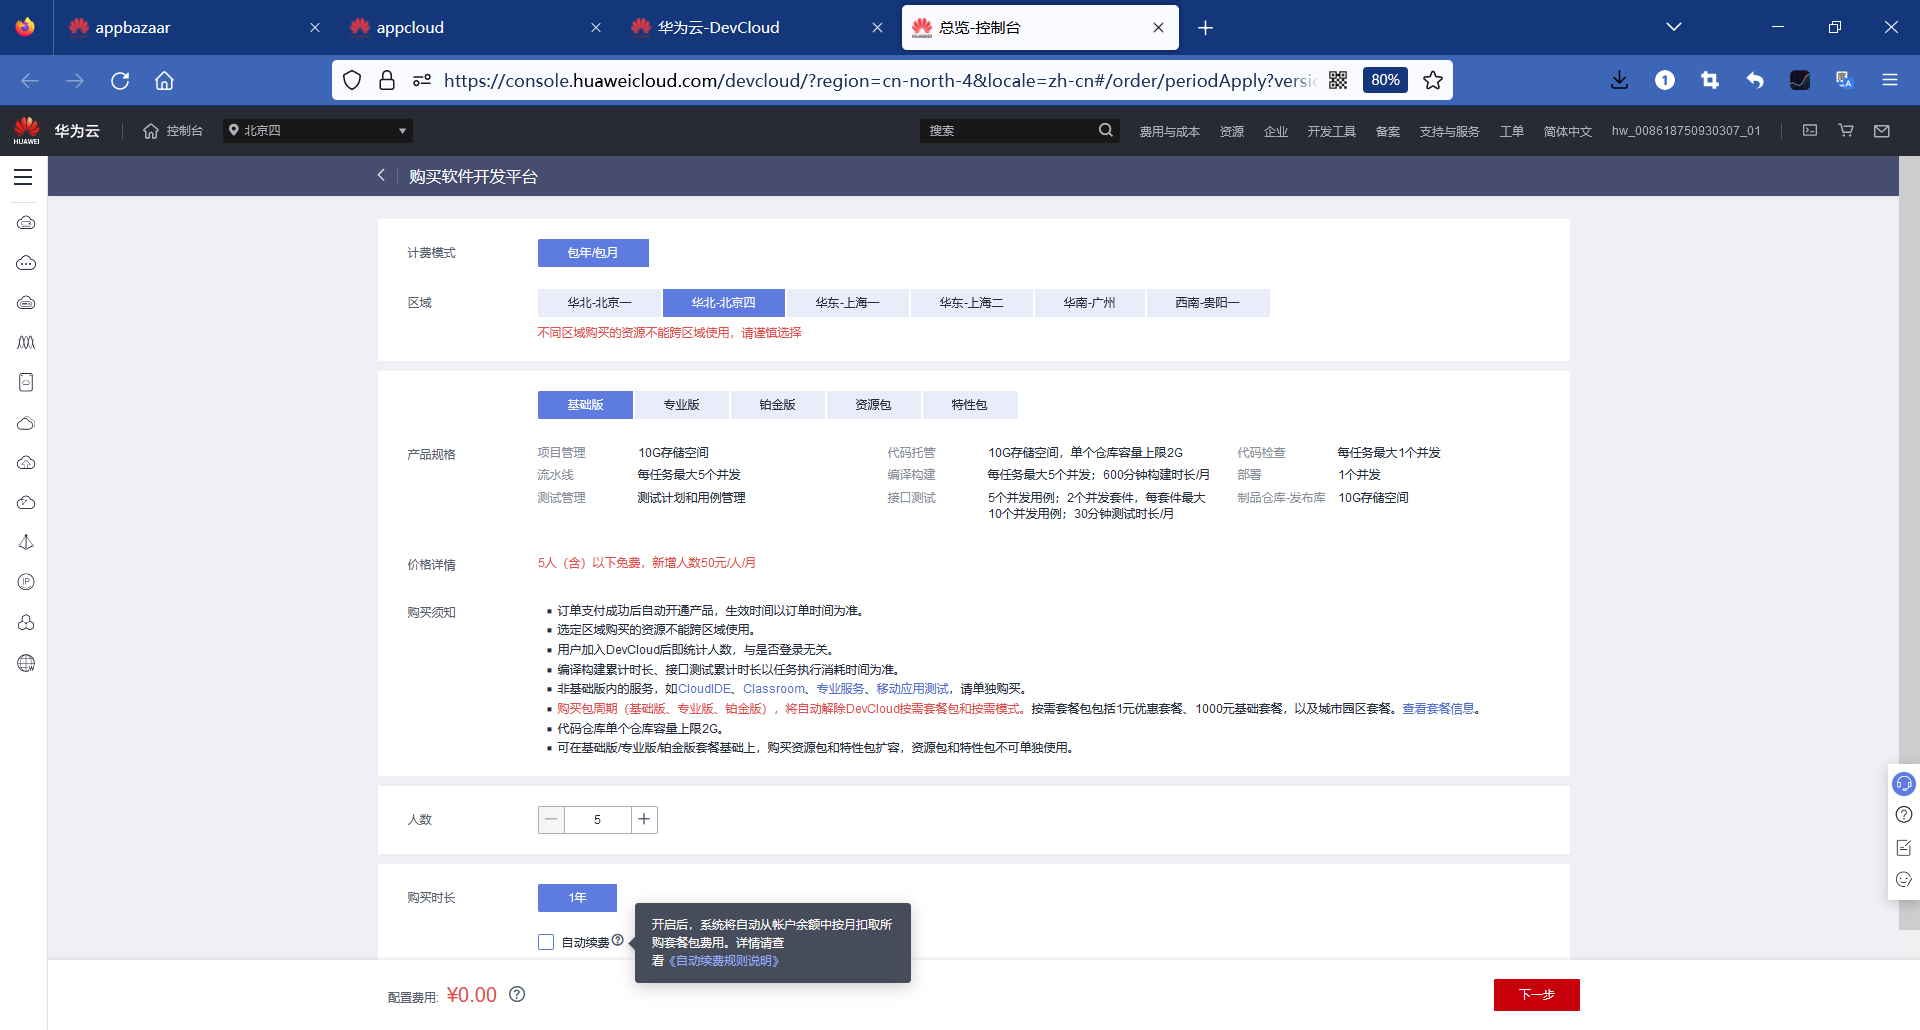The width and height of the screenshot is (1920, 1030).
Task: Click the site permissions icon in address bar
Action: (422, 80)
